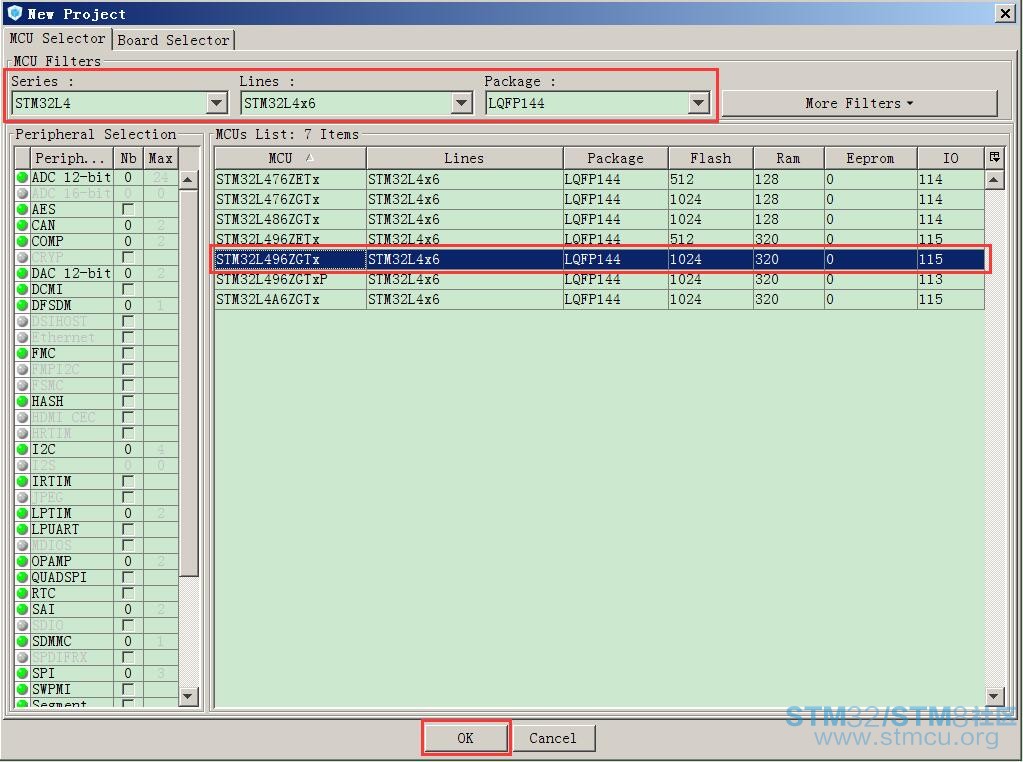Select the STM32L496ZGTxP row
This screenshot has height=762, width=1023.
599,279
